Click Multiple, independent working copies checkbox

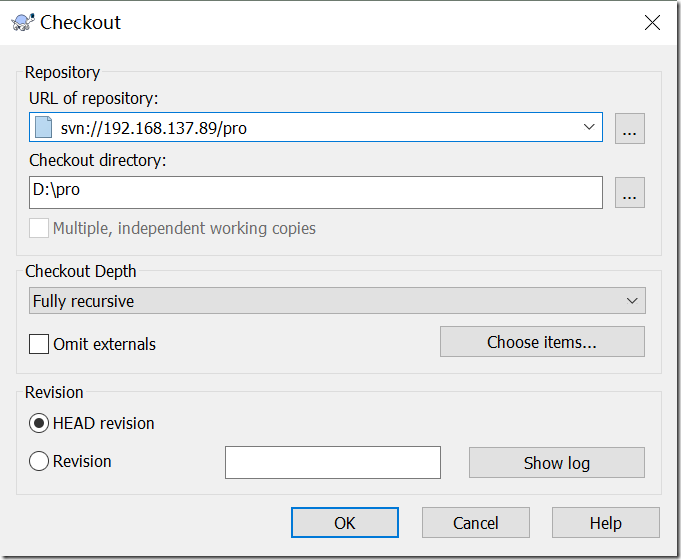(x=39, y=228)
